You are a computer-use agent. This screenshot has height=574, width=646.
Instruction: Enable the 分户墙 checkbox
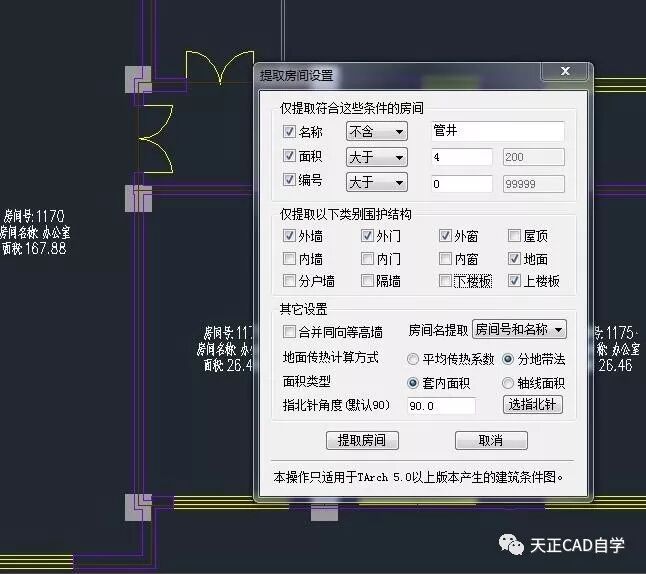(x=289, y=281)
